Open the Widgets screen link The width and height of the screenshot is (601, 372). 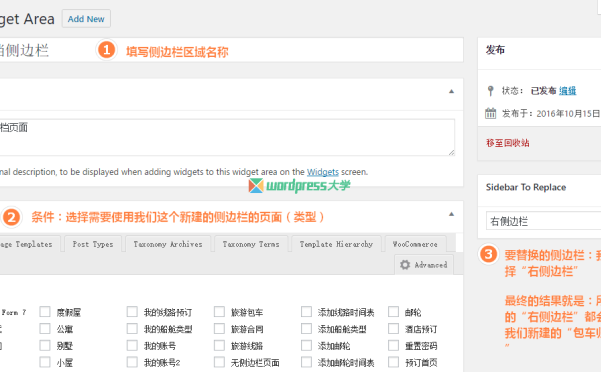coord(323,172)
